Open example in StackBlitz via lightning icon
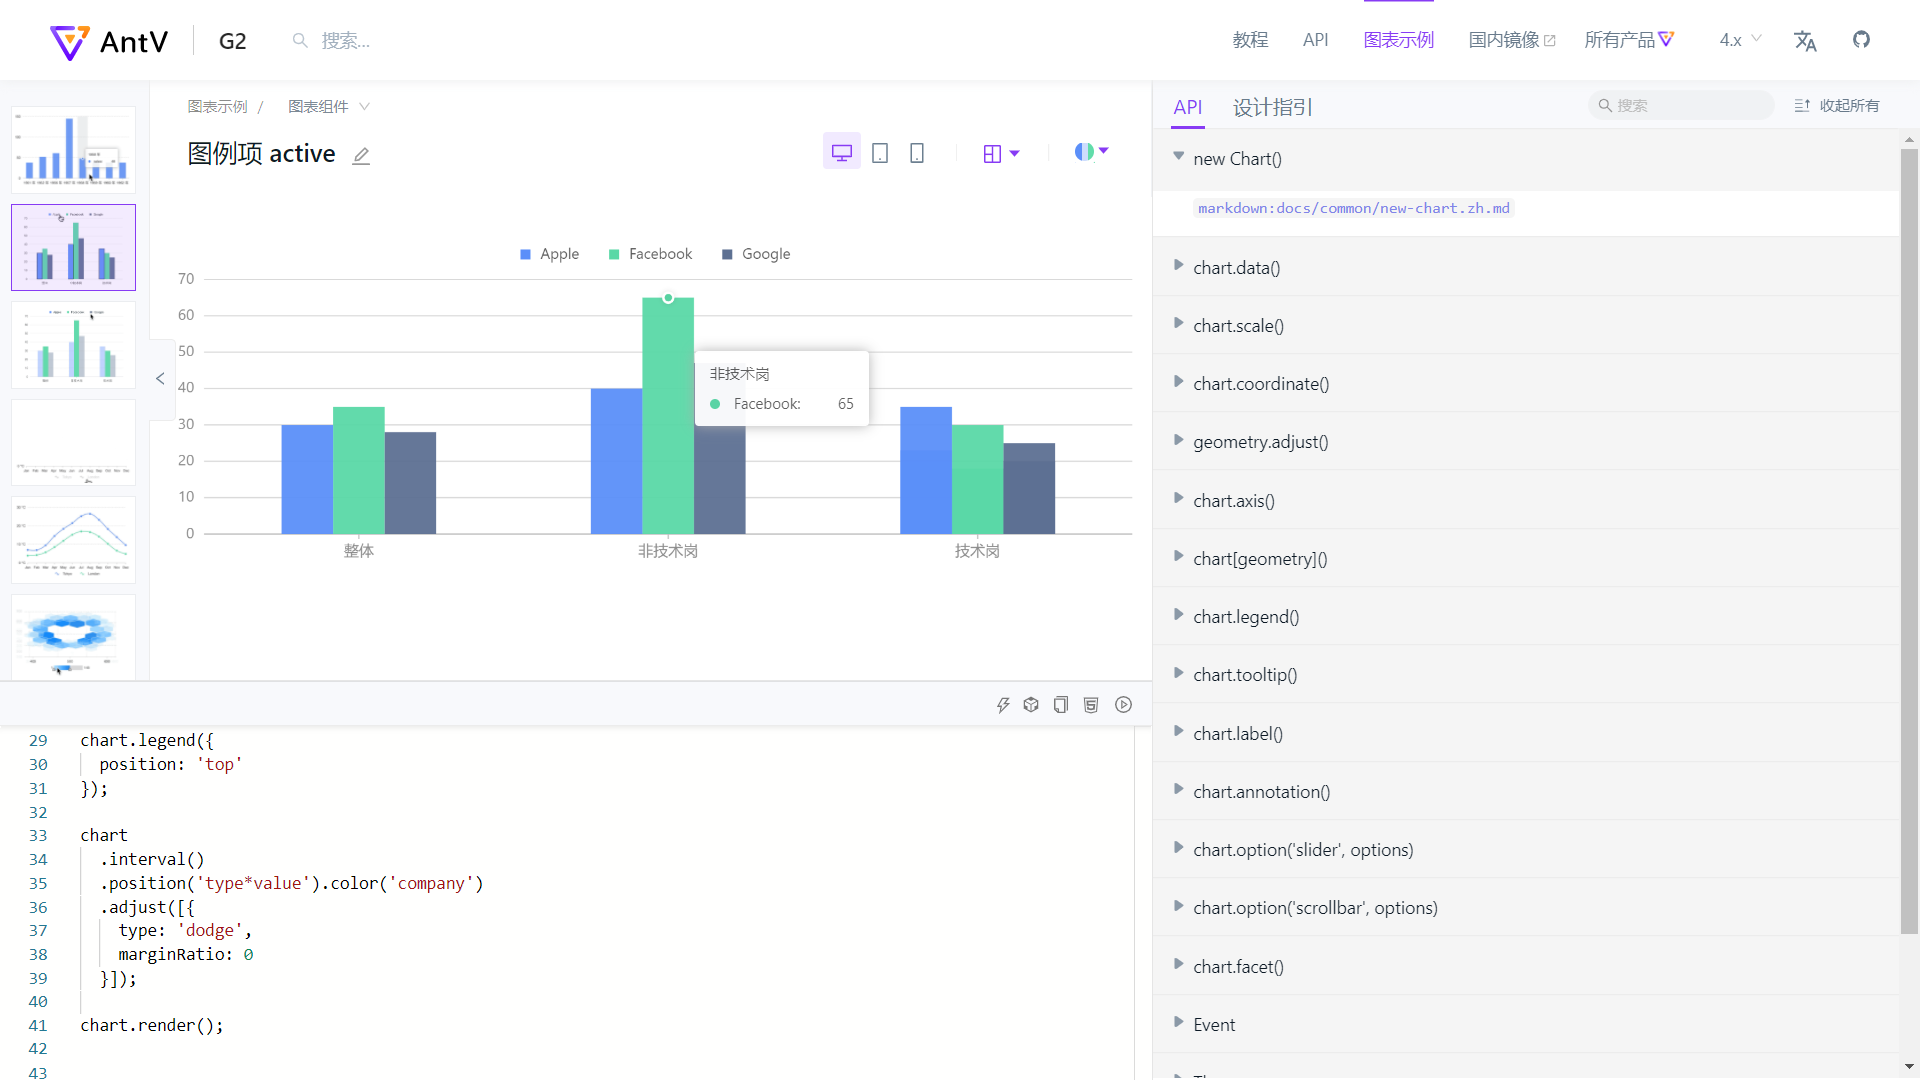This screenshot has width=1920, height=1080. point(1003,705)
